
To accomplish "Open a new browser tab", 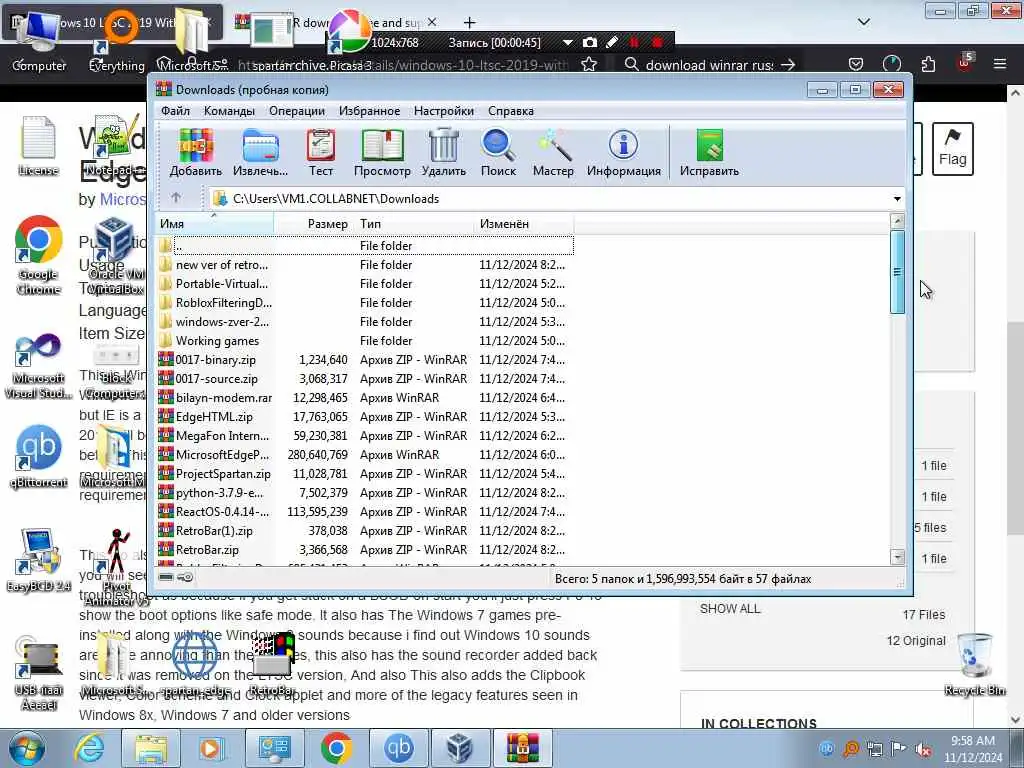I will coord(469,23).
